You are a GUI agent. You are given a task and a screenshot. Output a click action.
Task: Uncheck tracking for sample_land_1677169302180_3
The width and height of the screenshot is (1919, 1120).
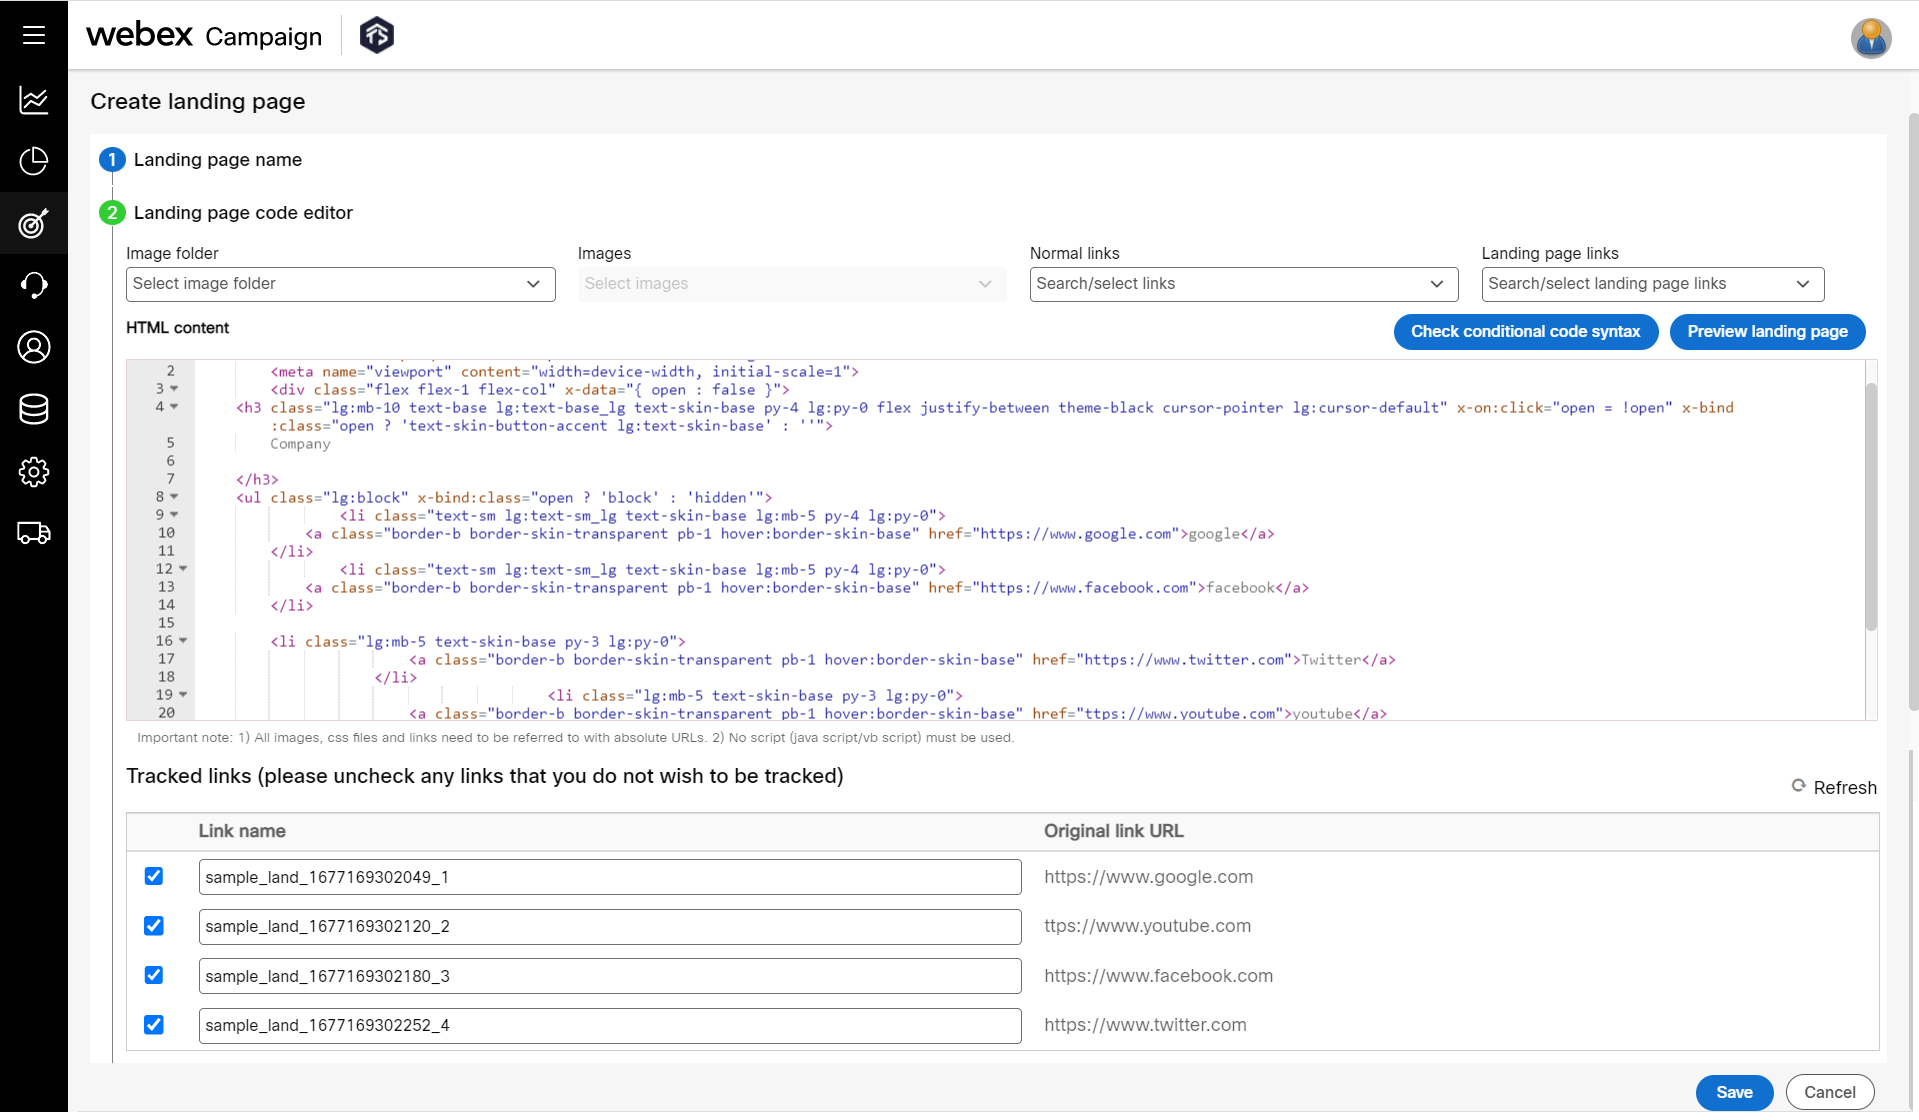(154, 975)
